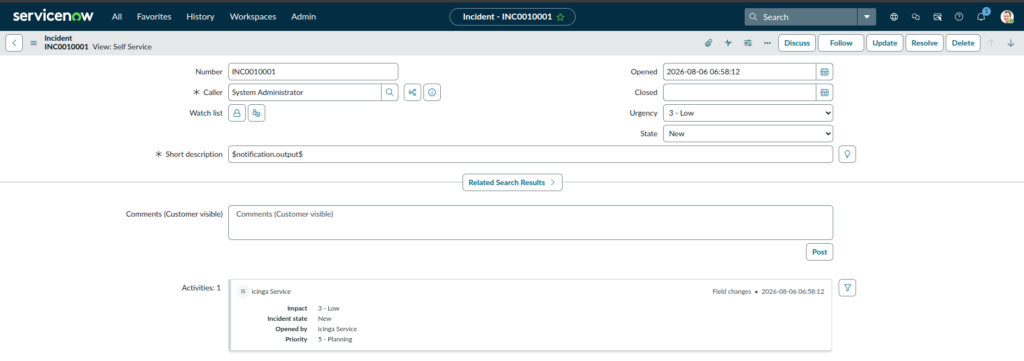Open the Urgency dropdown
Image resolution: width=1024 pixels, height=361 pixels.
pos(748,113)
